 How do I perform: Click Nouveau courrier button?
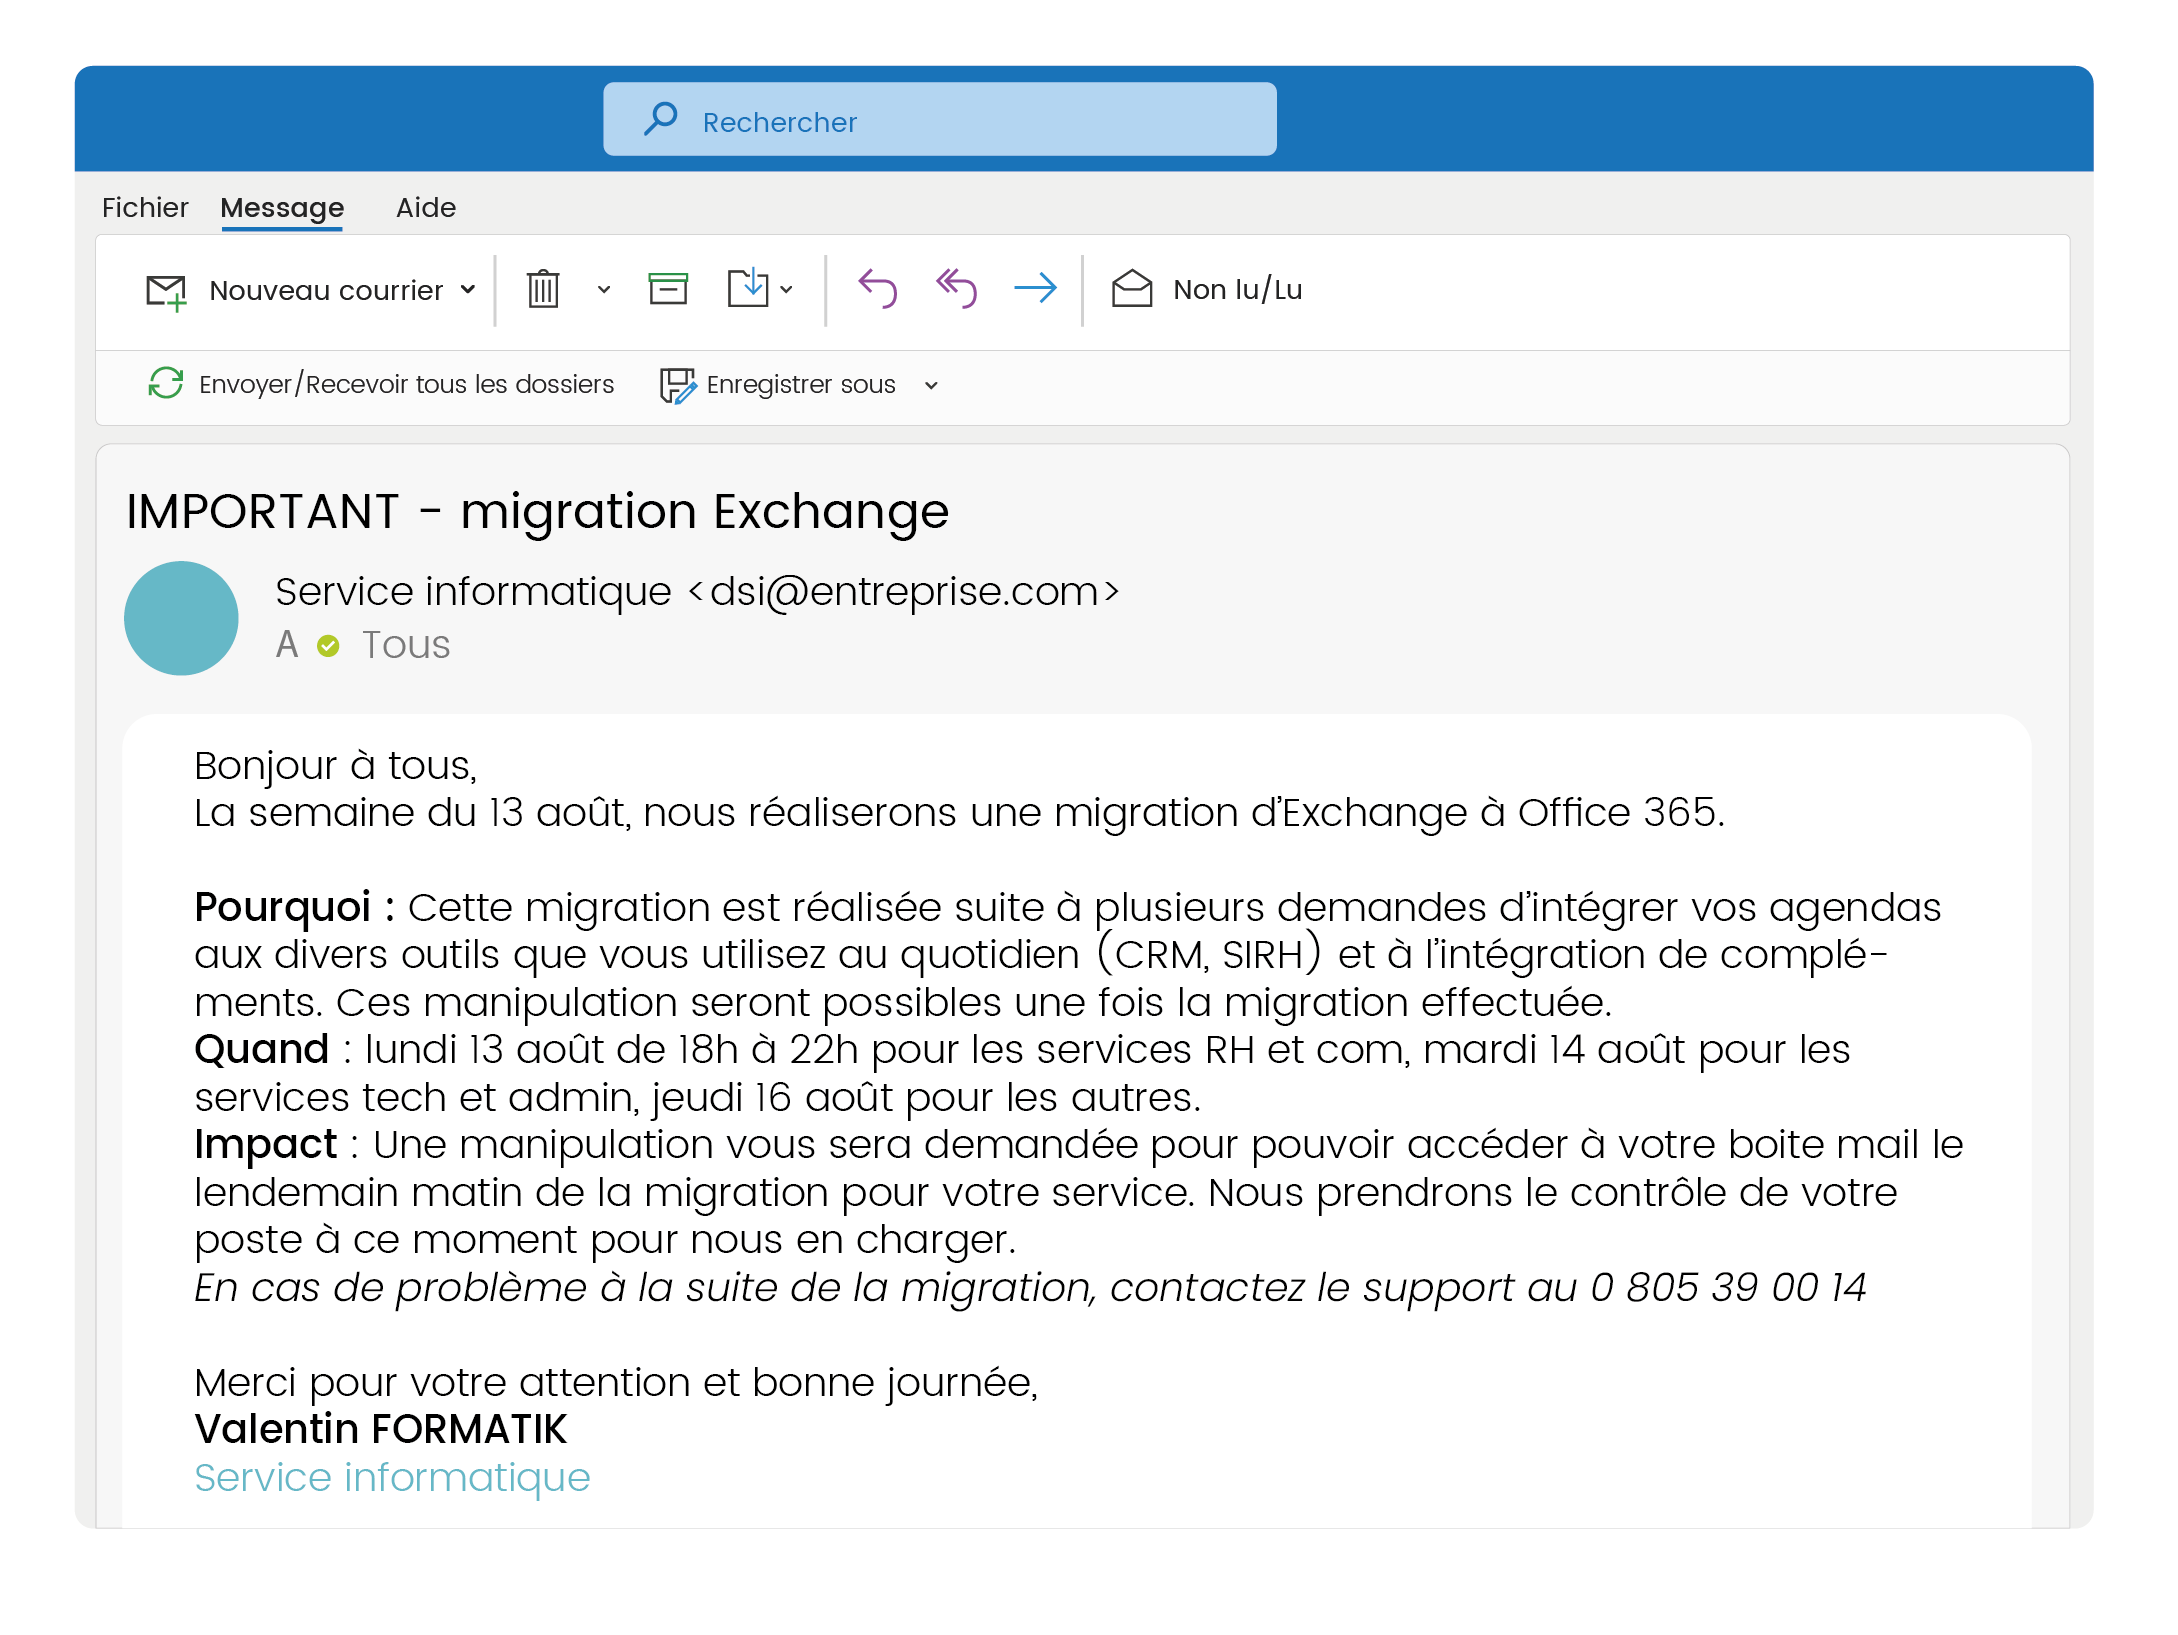pos(326,290)
